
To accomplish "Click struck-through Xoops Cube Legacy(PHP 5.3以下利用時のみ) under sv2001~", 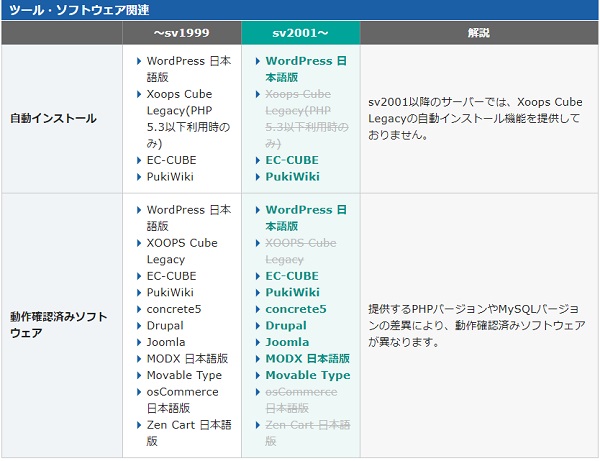I will coord(307,119).
